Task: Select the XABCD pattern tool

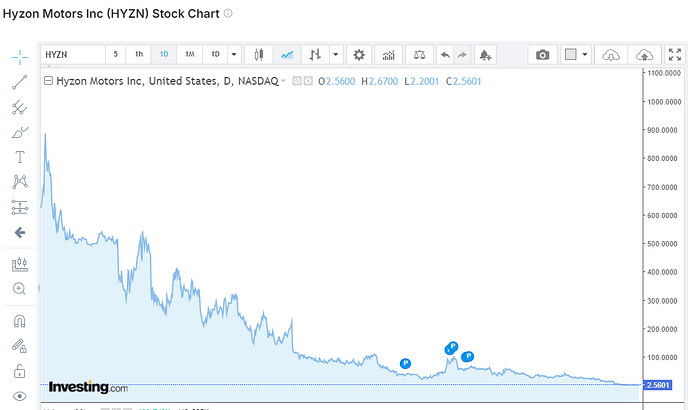Action: 19,182
